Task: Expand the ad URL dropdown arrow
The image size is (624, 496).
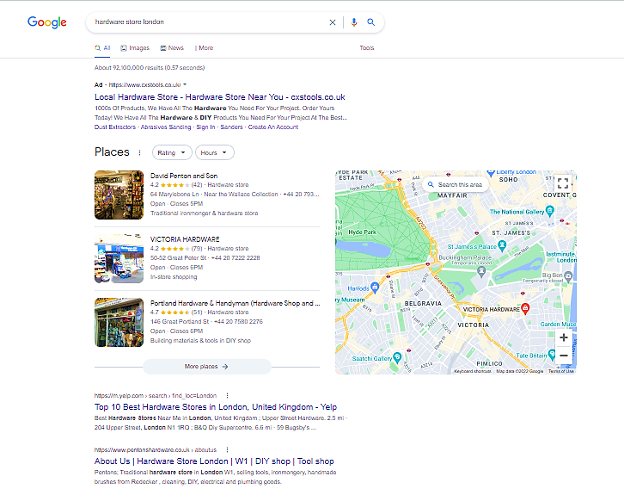Action: [185, 84]
